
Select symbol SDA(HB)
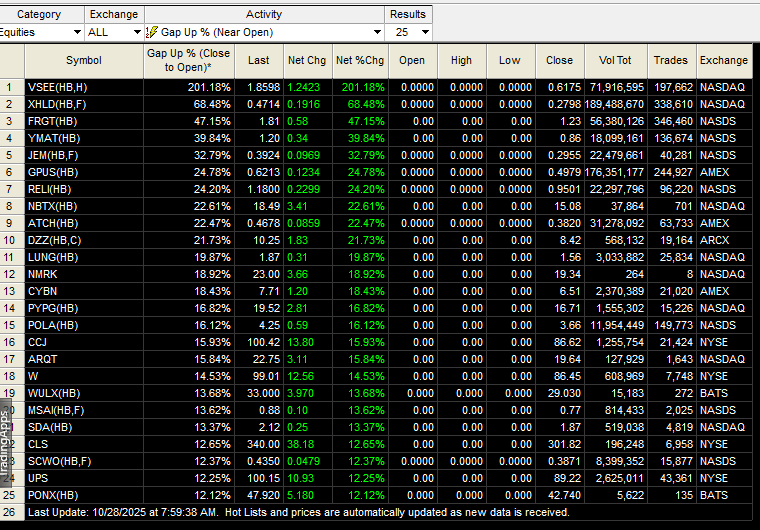point(50,427)
